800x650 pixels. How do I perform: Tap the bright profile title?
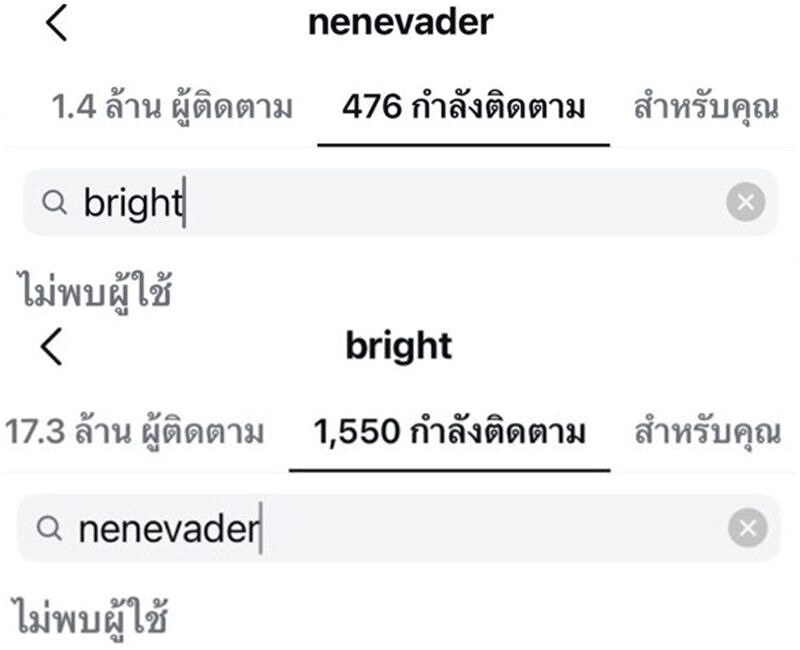(x=398, y=346)
